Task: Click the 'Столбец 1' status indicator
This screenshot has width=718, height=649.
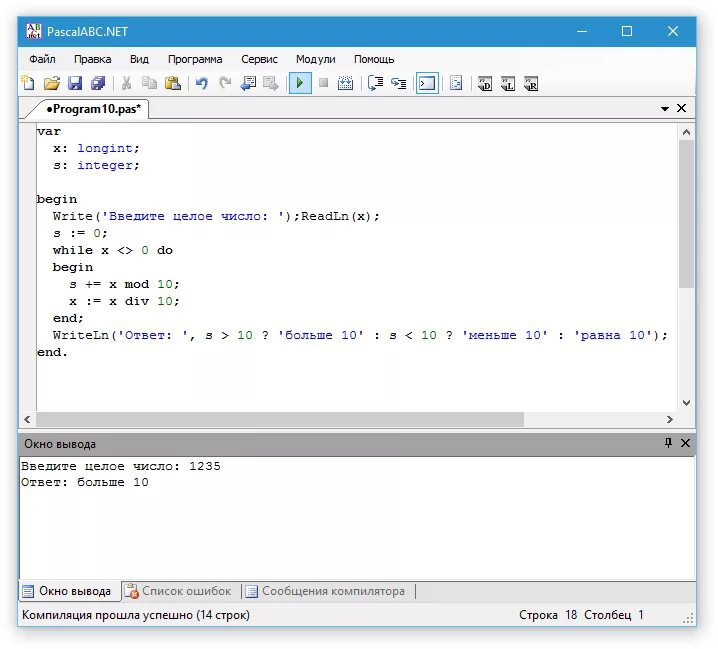Action: (614, 615)
